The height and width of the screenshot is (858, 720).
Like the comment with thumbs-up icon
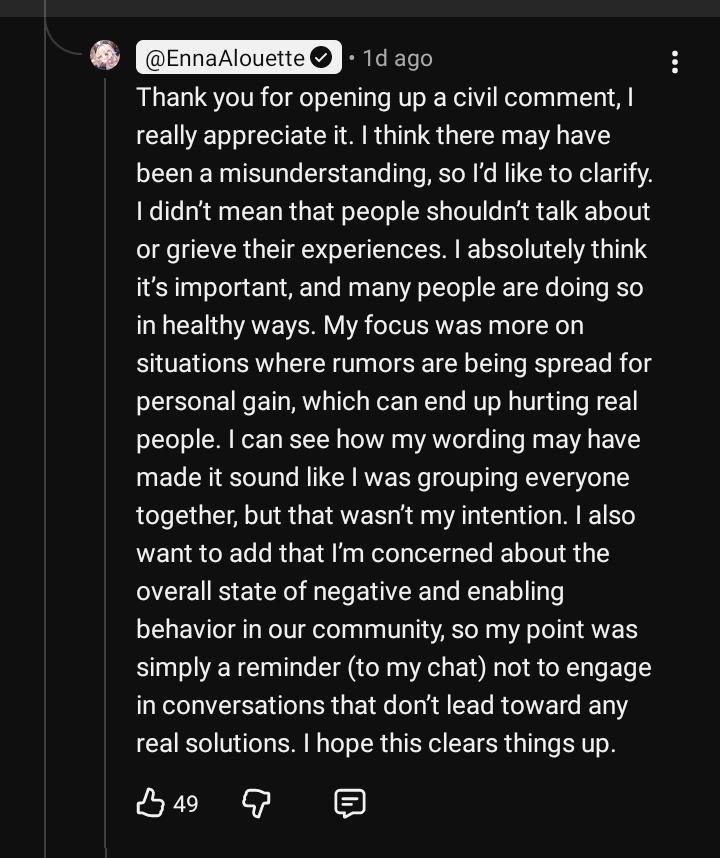coord(150,803)
